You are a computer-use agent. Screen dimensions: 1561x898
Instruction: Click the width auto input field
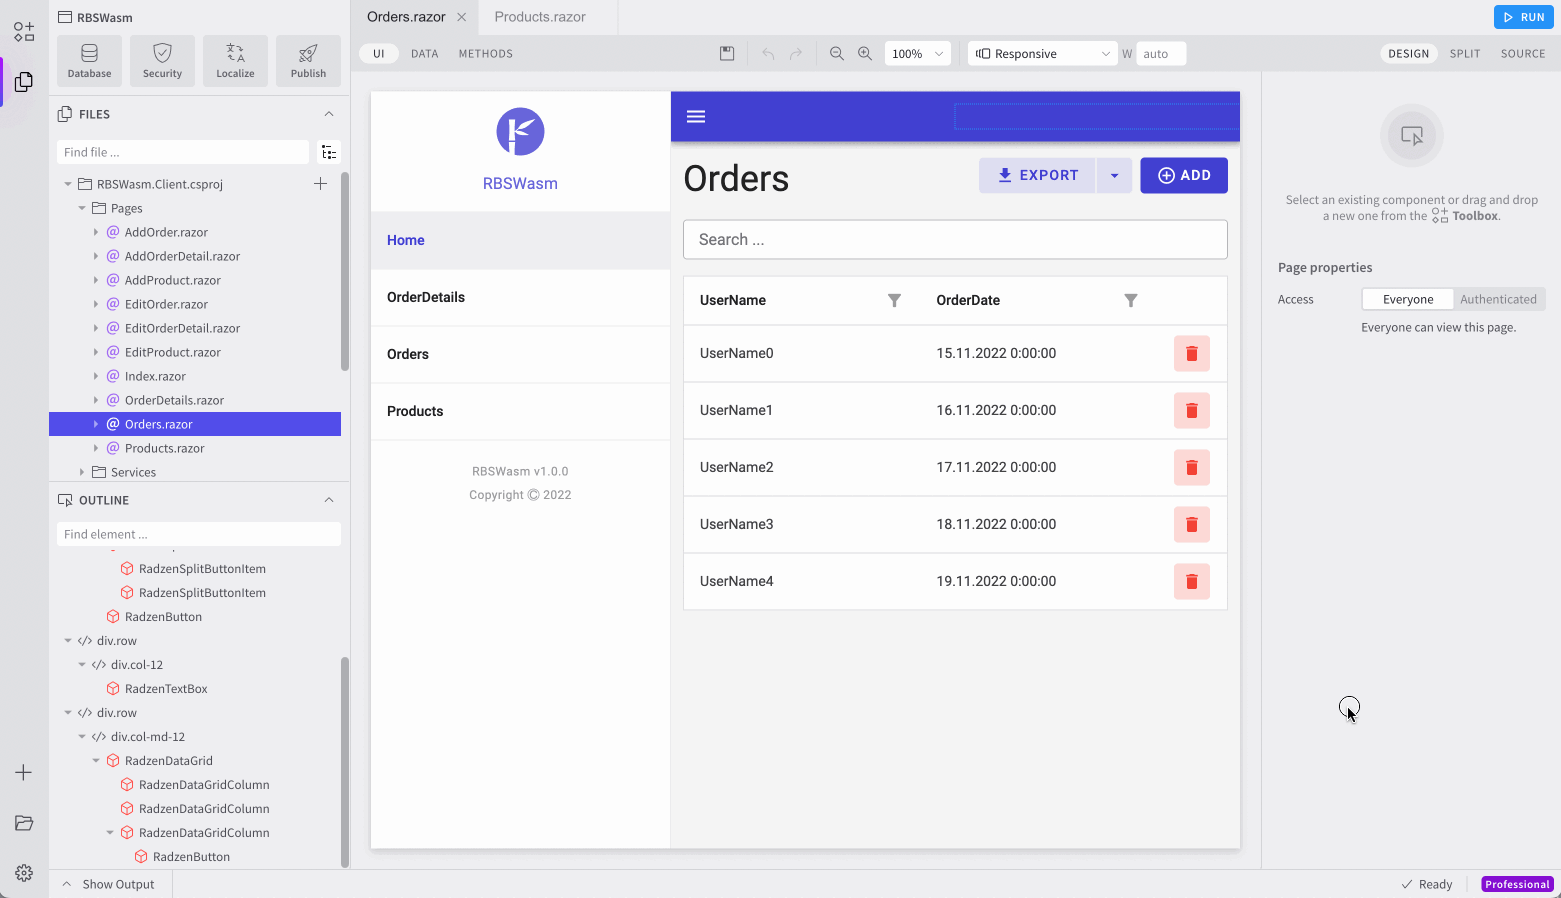(1161, 54)
